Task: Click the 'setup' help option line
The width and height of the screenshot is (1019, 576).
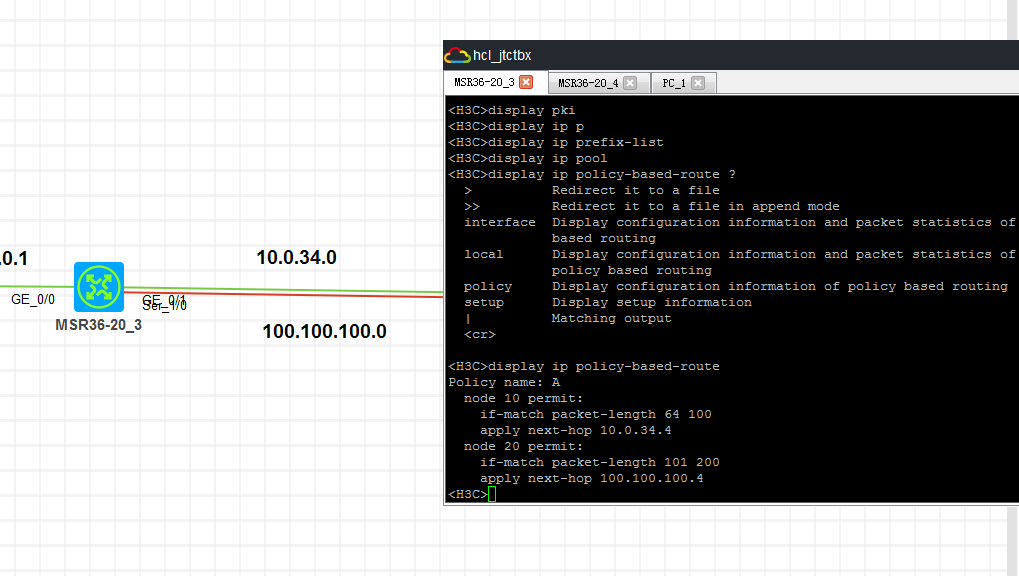Action: tap(608, 302)
